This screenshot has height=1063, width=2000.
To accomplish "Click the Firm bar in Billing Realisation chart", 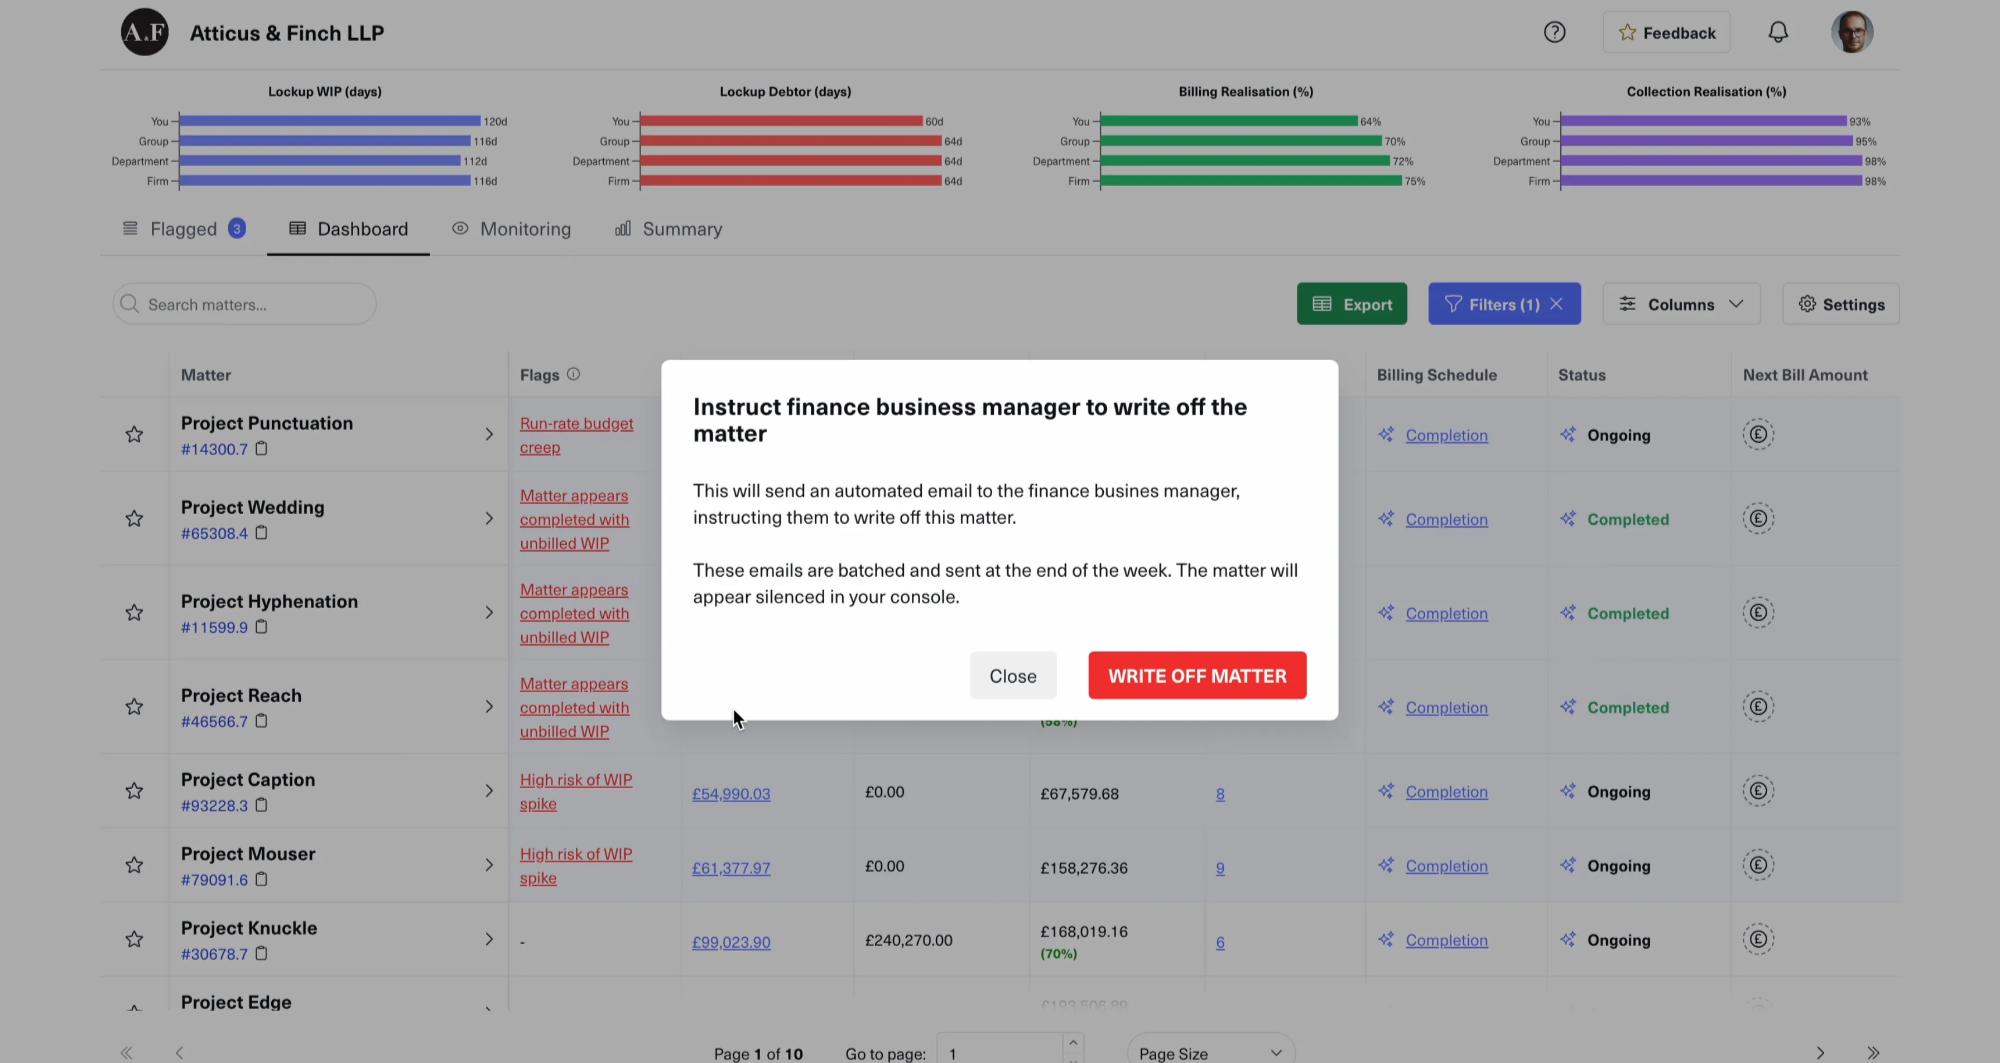I will 1250,181.
